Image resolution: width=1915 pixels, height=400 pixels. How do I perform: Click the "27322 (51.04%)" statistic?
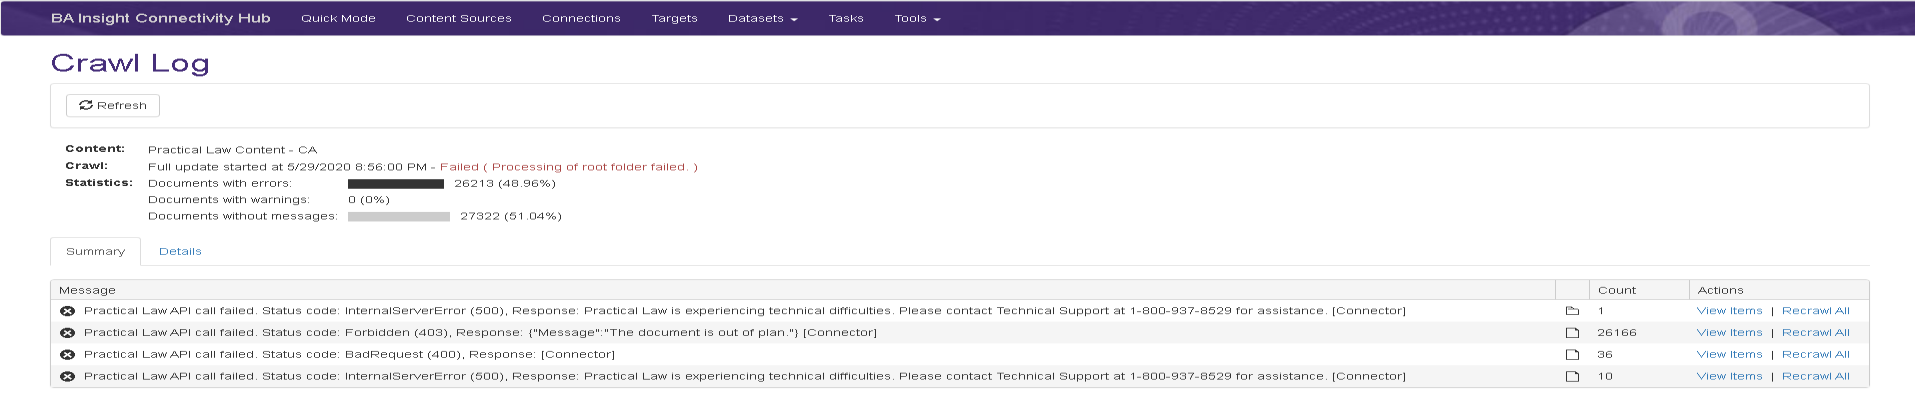point(511,216)
